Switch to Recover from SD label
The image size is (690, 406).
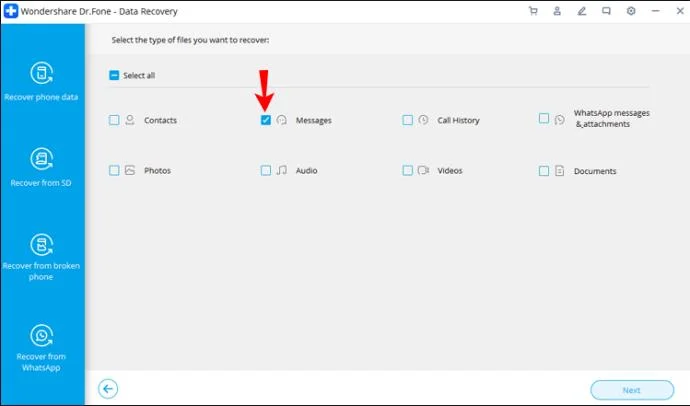point(41,183)
